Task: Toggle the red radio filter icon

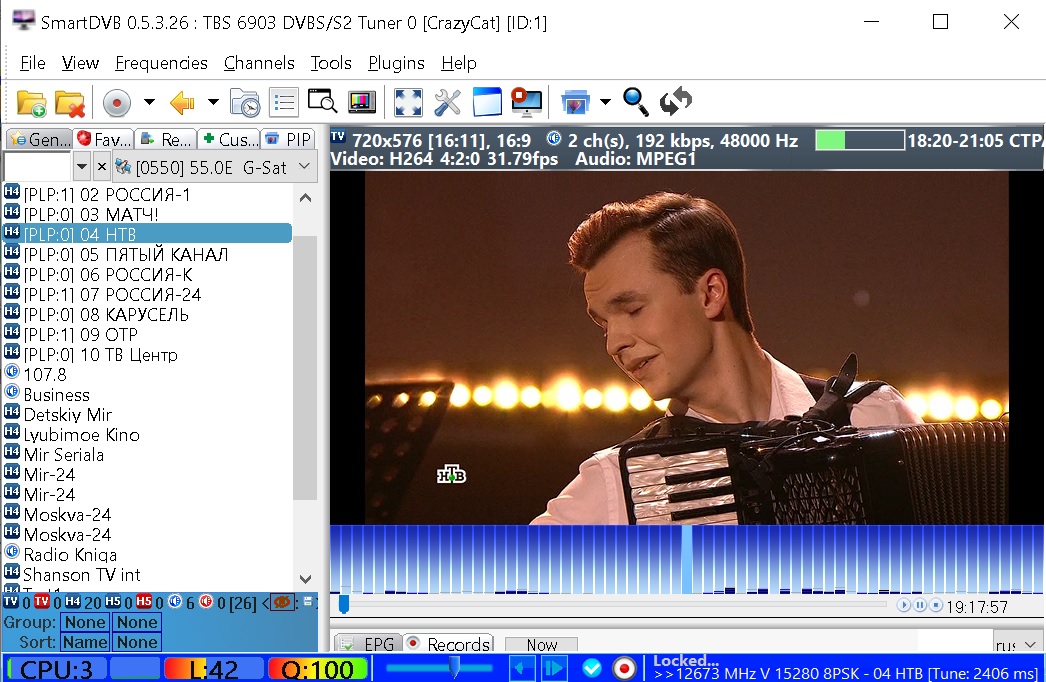Action: (x=206, y=601)
